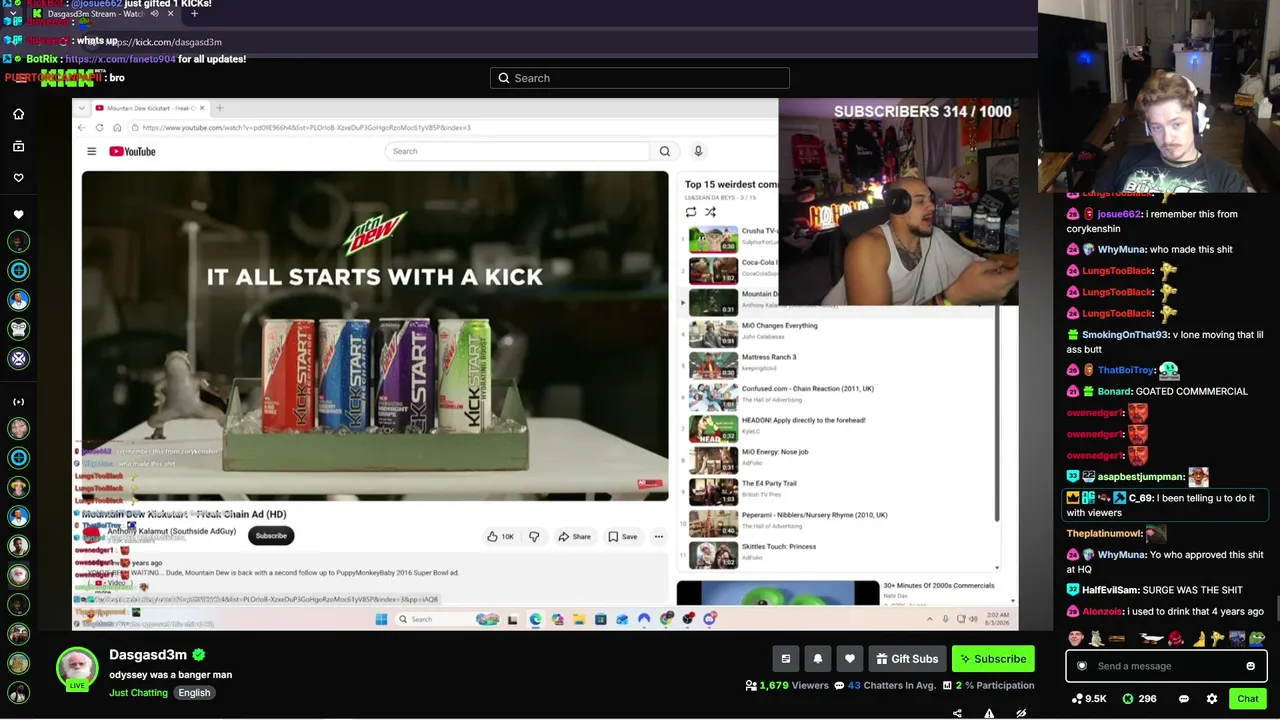The image size is (1280, 720).
Task: Click the YouTube Save button
Action: coord(622,537)
